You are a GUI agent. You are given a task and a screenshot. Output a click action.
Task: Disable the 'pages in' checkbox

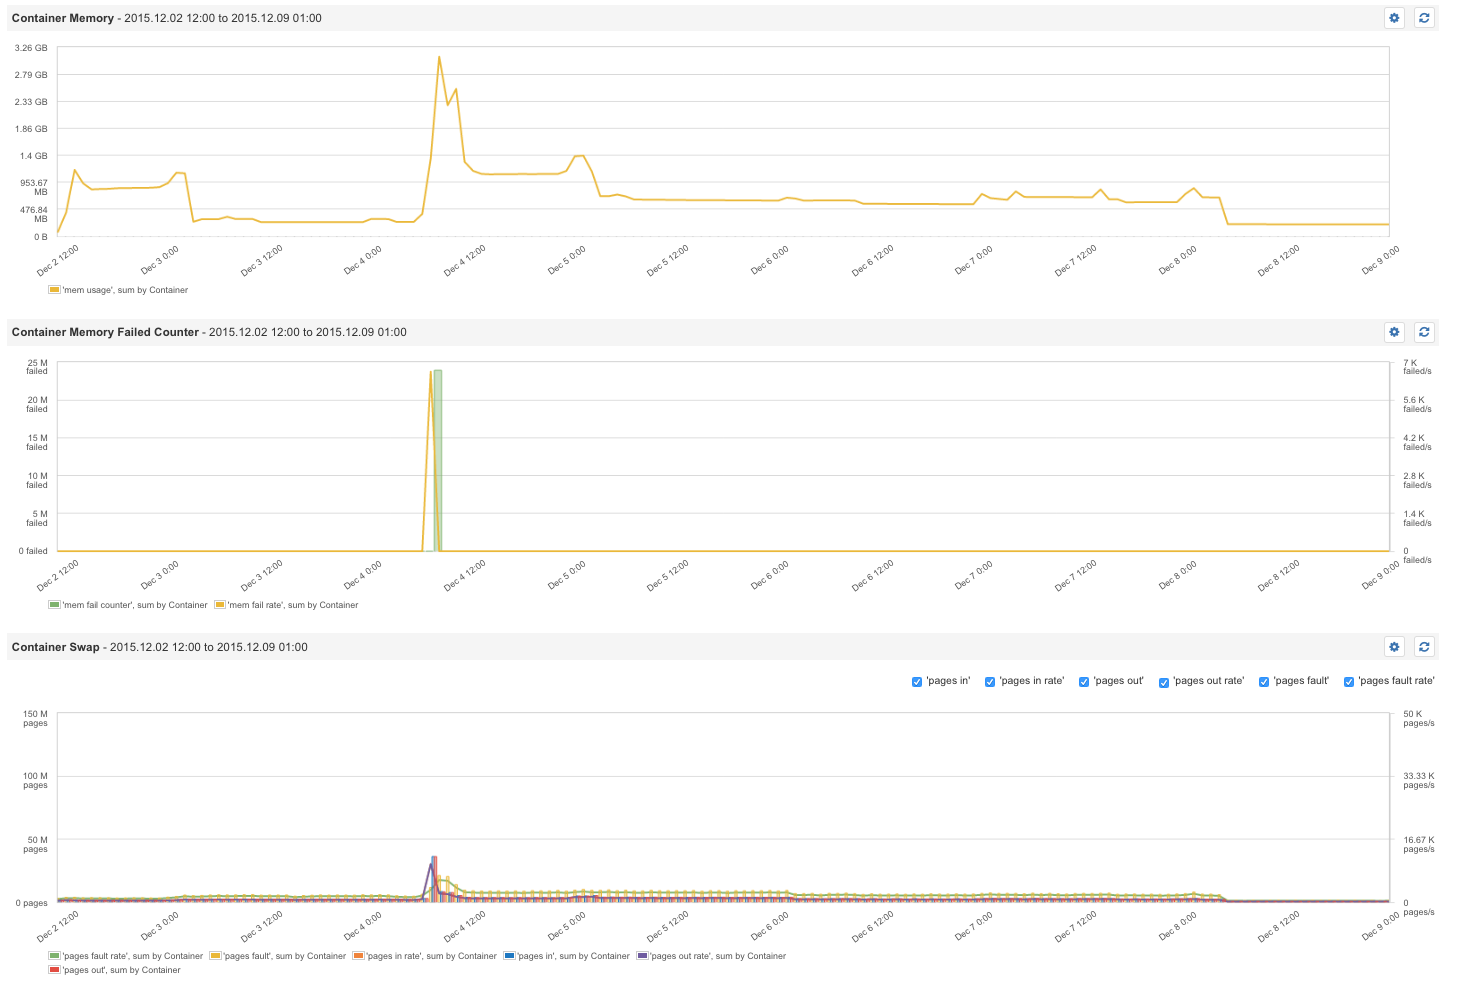[916, 681]
